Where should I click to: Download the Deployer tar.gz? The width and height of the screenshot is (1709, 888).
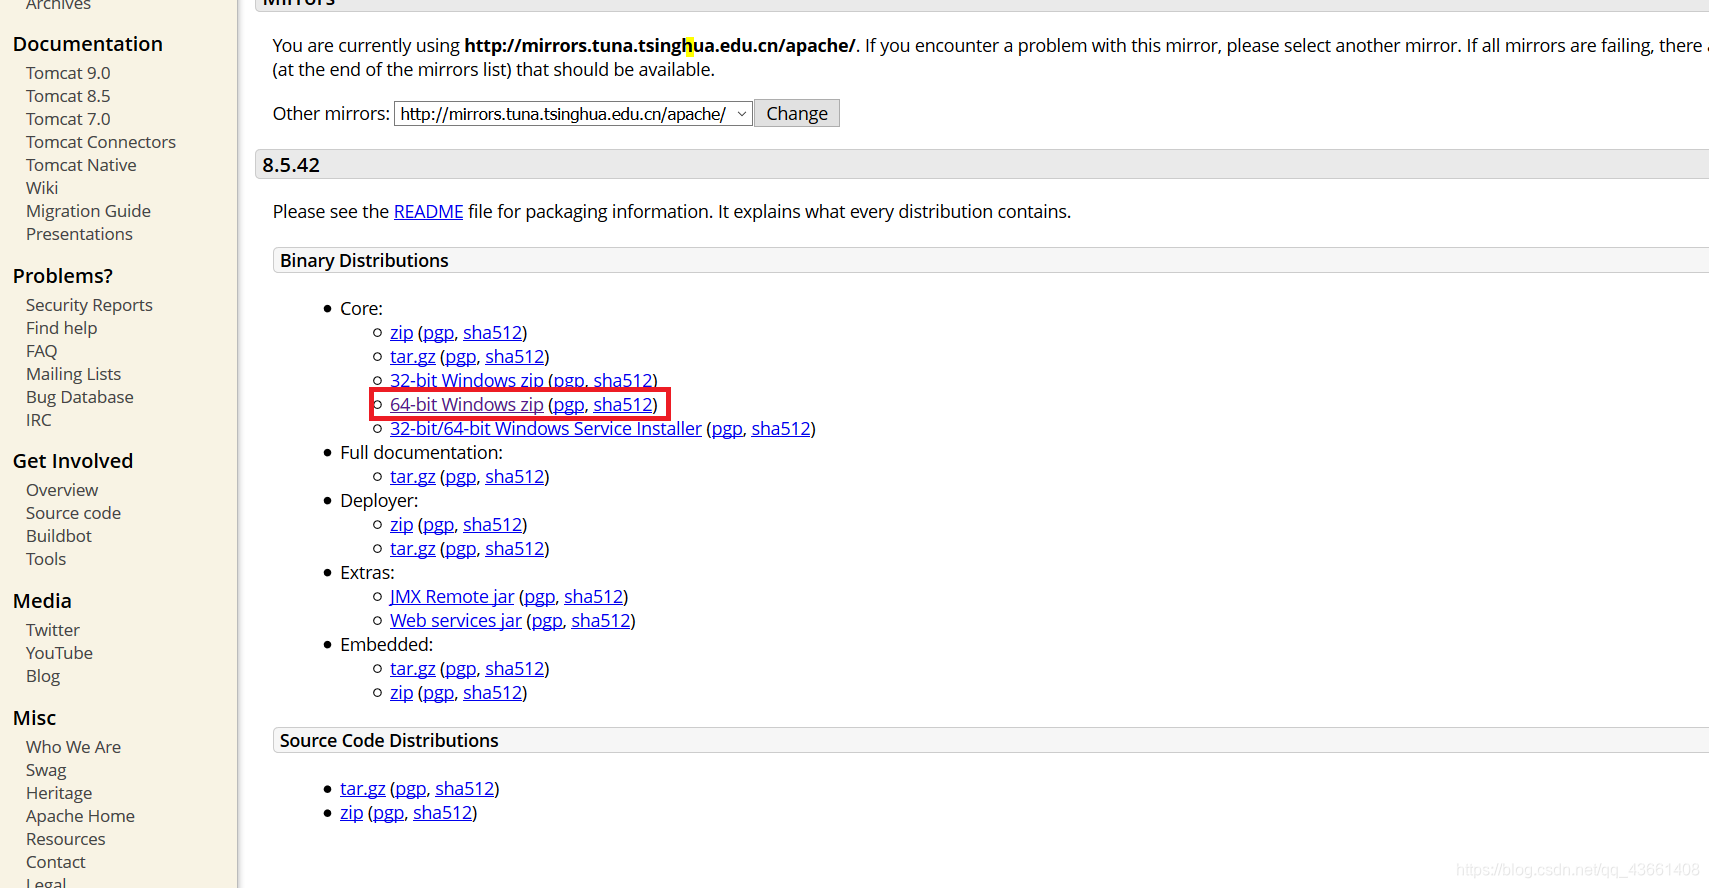[412, 549]
